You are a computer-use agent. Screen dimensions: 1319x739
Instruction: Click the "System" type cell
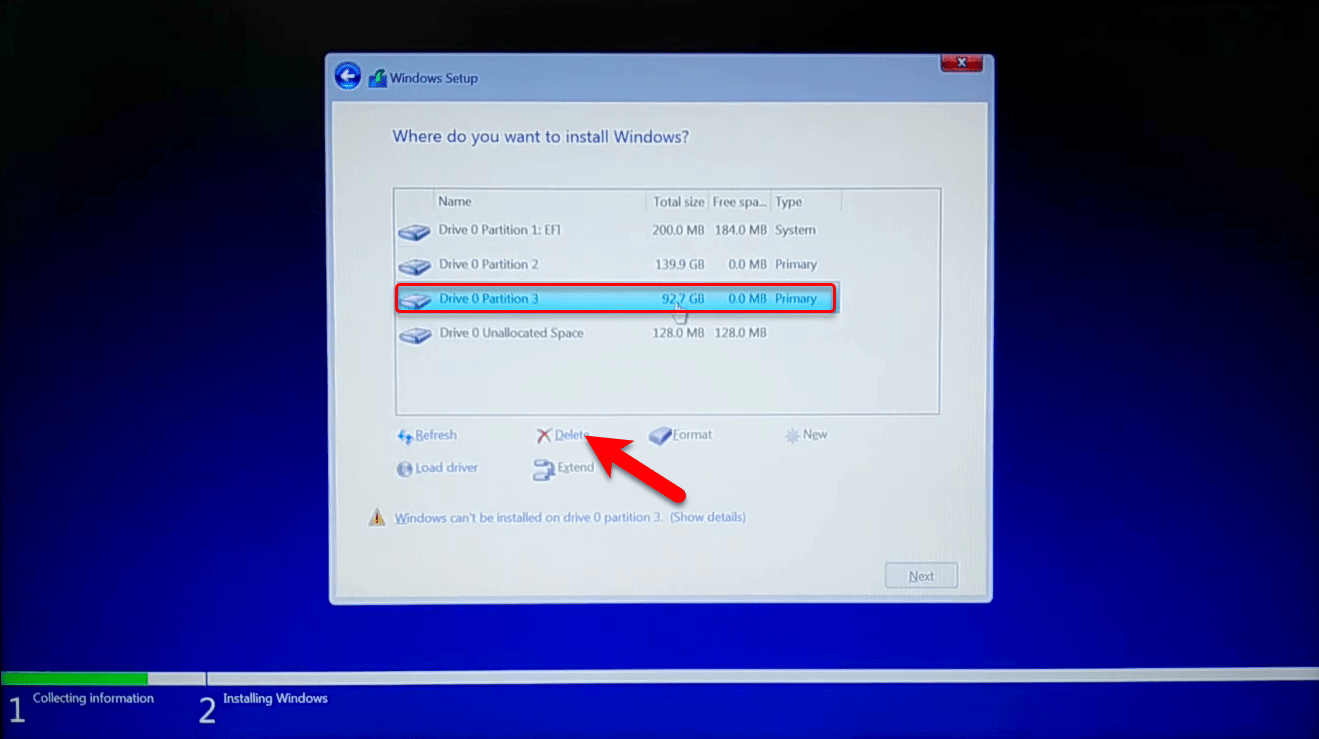(x=796, y=230)
